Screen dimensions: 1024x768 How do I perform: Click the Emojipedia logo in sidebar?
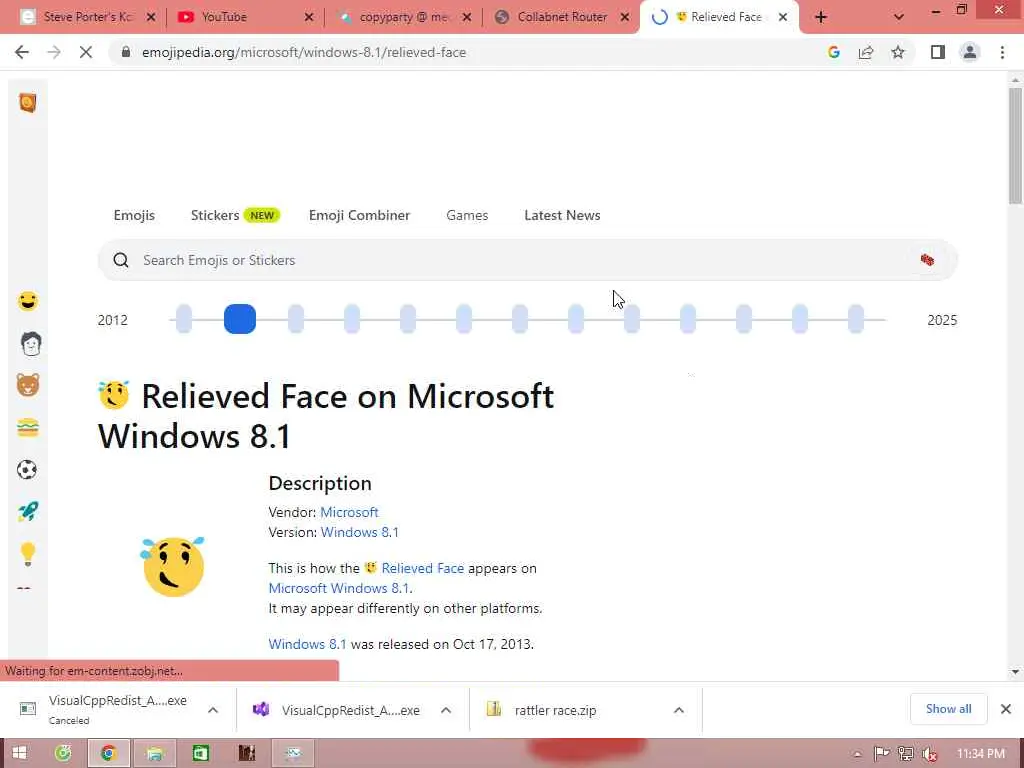pyautogui.click(x=27, y=103)
